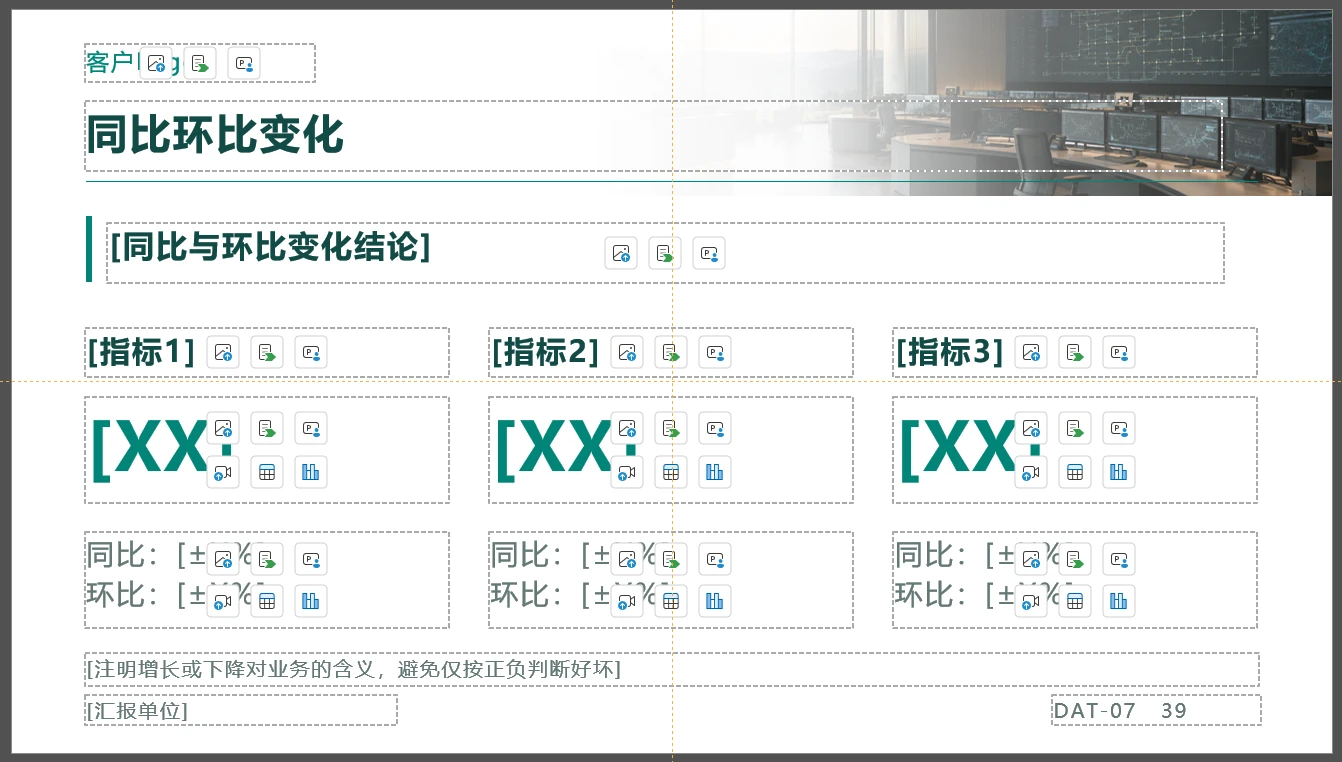Click the cameo icon beside [同比与环比变化结论]
The image size is (1342, 762).
click(709, 253)
